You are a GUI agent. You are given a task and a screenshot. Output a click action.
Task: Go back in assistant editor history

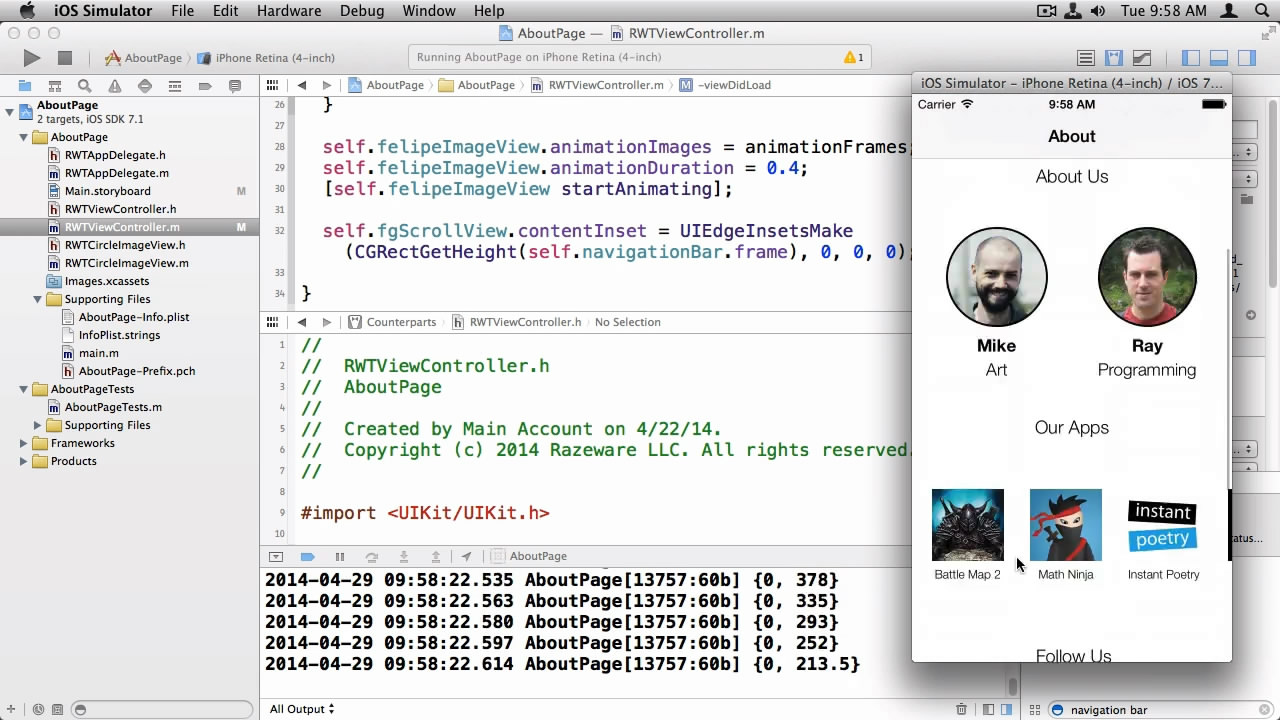302,322
